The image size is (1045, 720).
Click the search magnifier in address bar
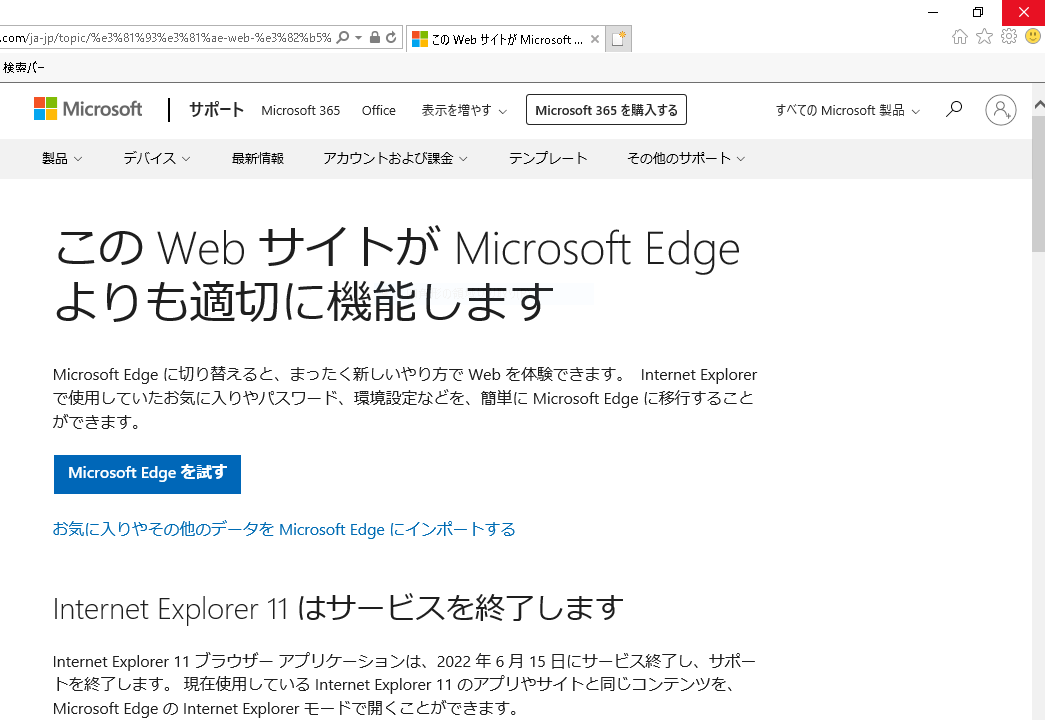[343, 37]
